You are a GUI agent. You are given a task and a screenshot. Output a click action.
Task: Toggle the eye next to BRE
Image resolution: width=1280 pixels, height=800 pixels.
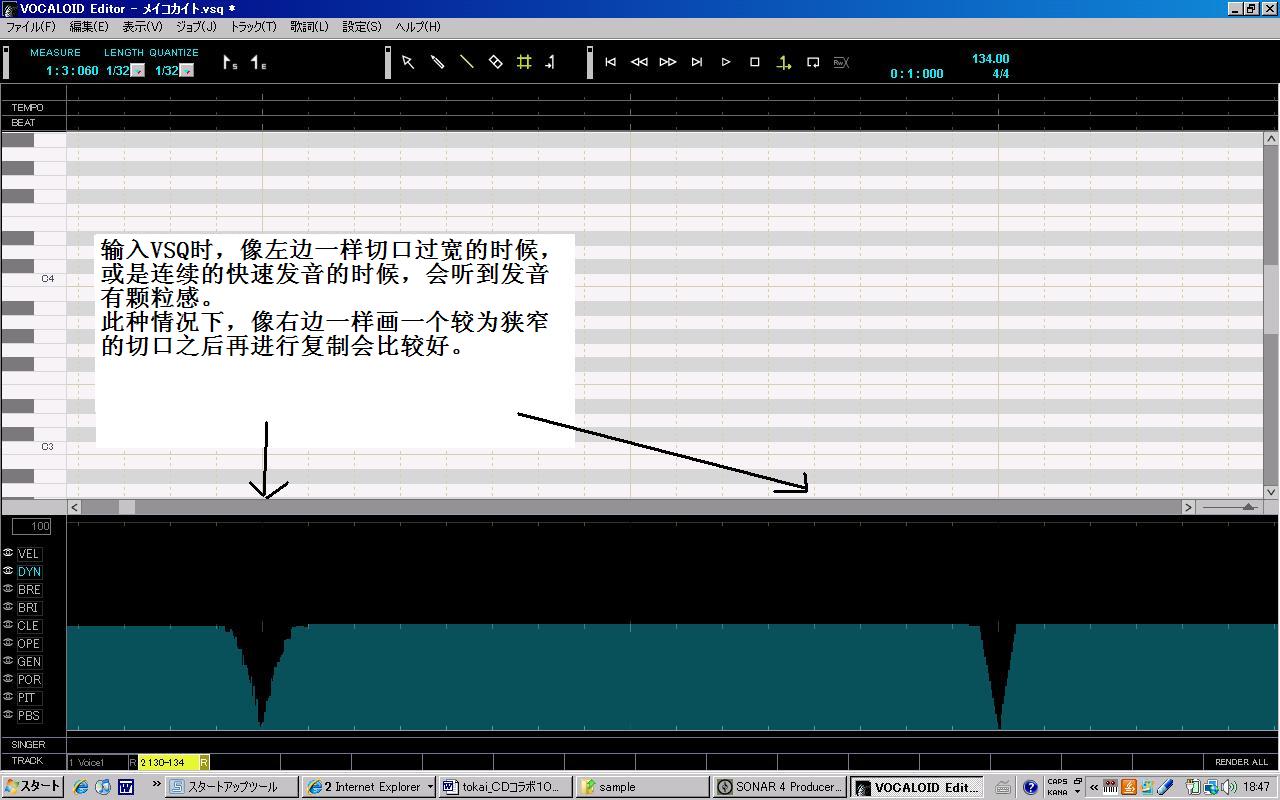[8, 589]
